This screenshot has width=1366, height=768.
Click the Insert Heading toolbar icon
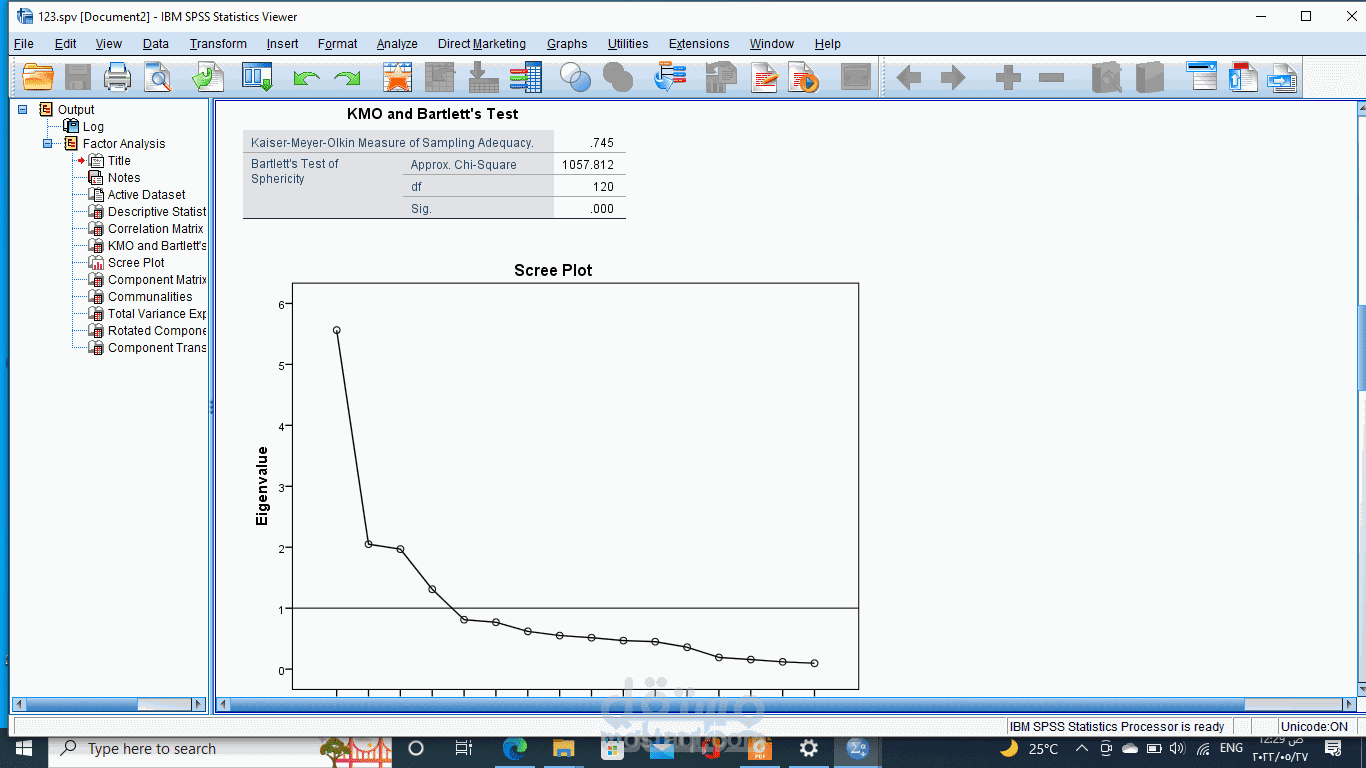1201,77
